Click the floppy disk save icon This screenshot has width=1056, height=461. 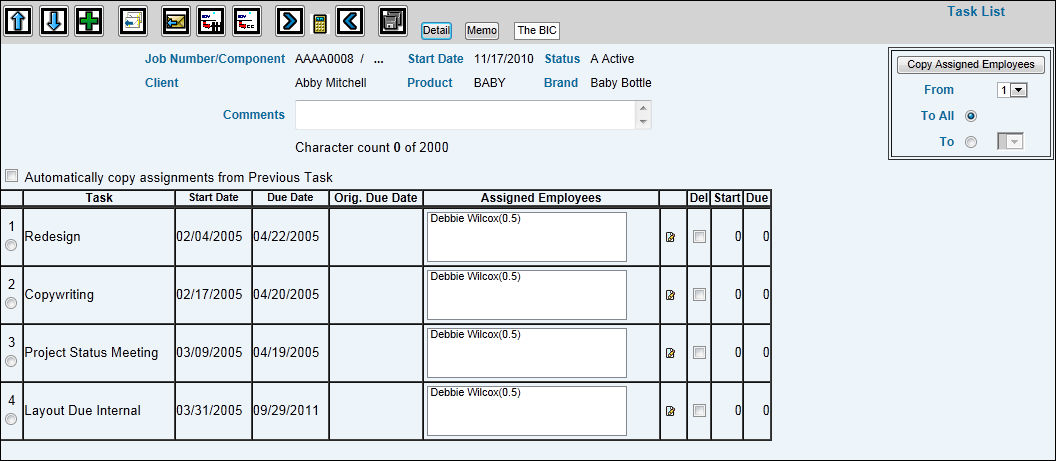click(x=393, y=20)
